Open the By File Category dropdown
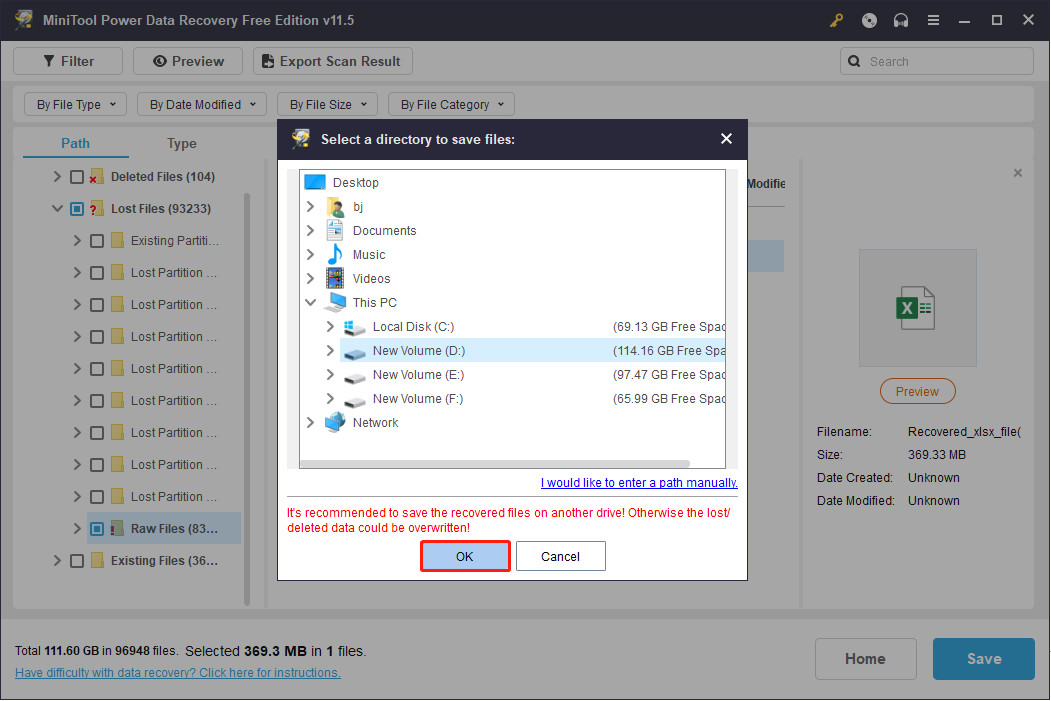 451,105
